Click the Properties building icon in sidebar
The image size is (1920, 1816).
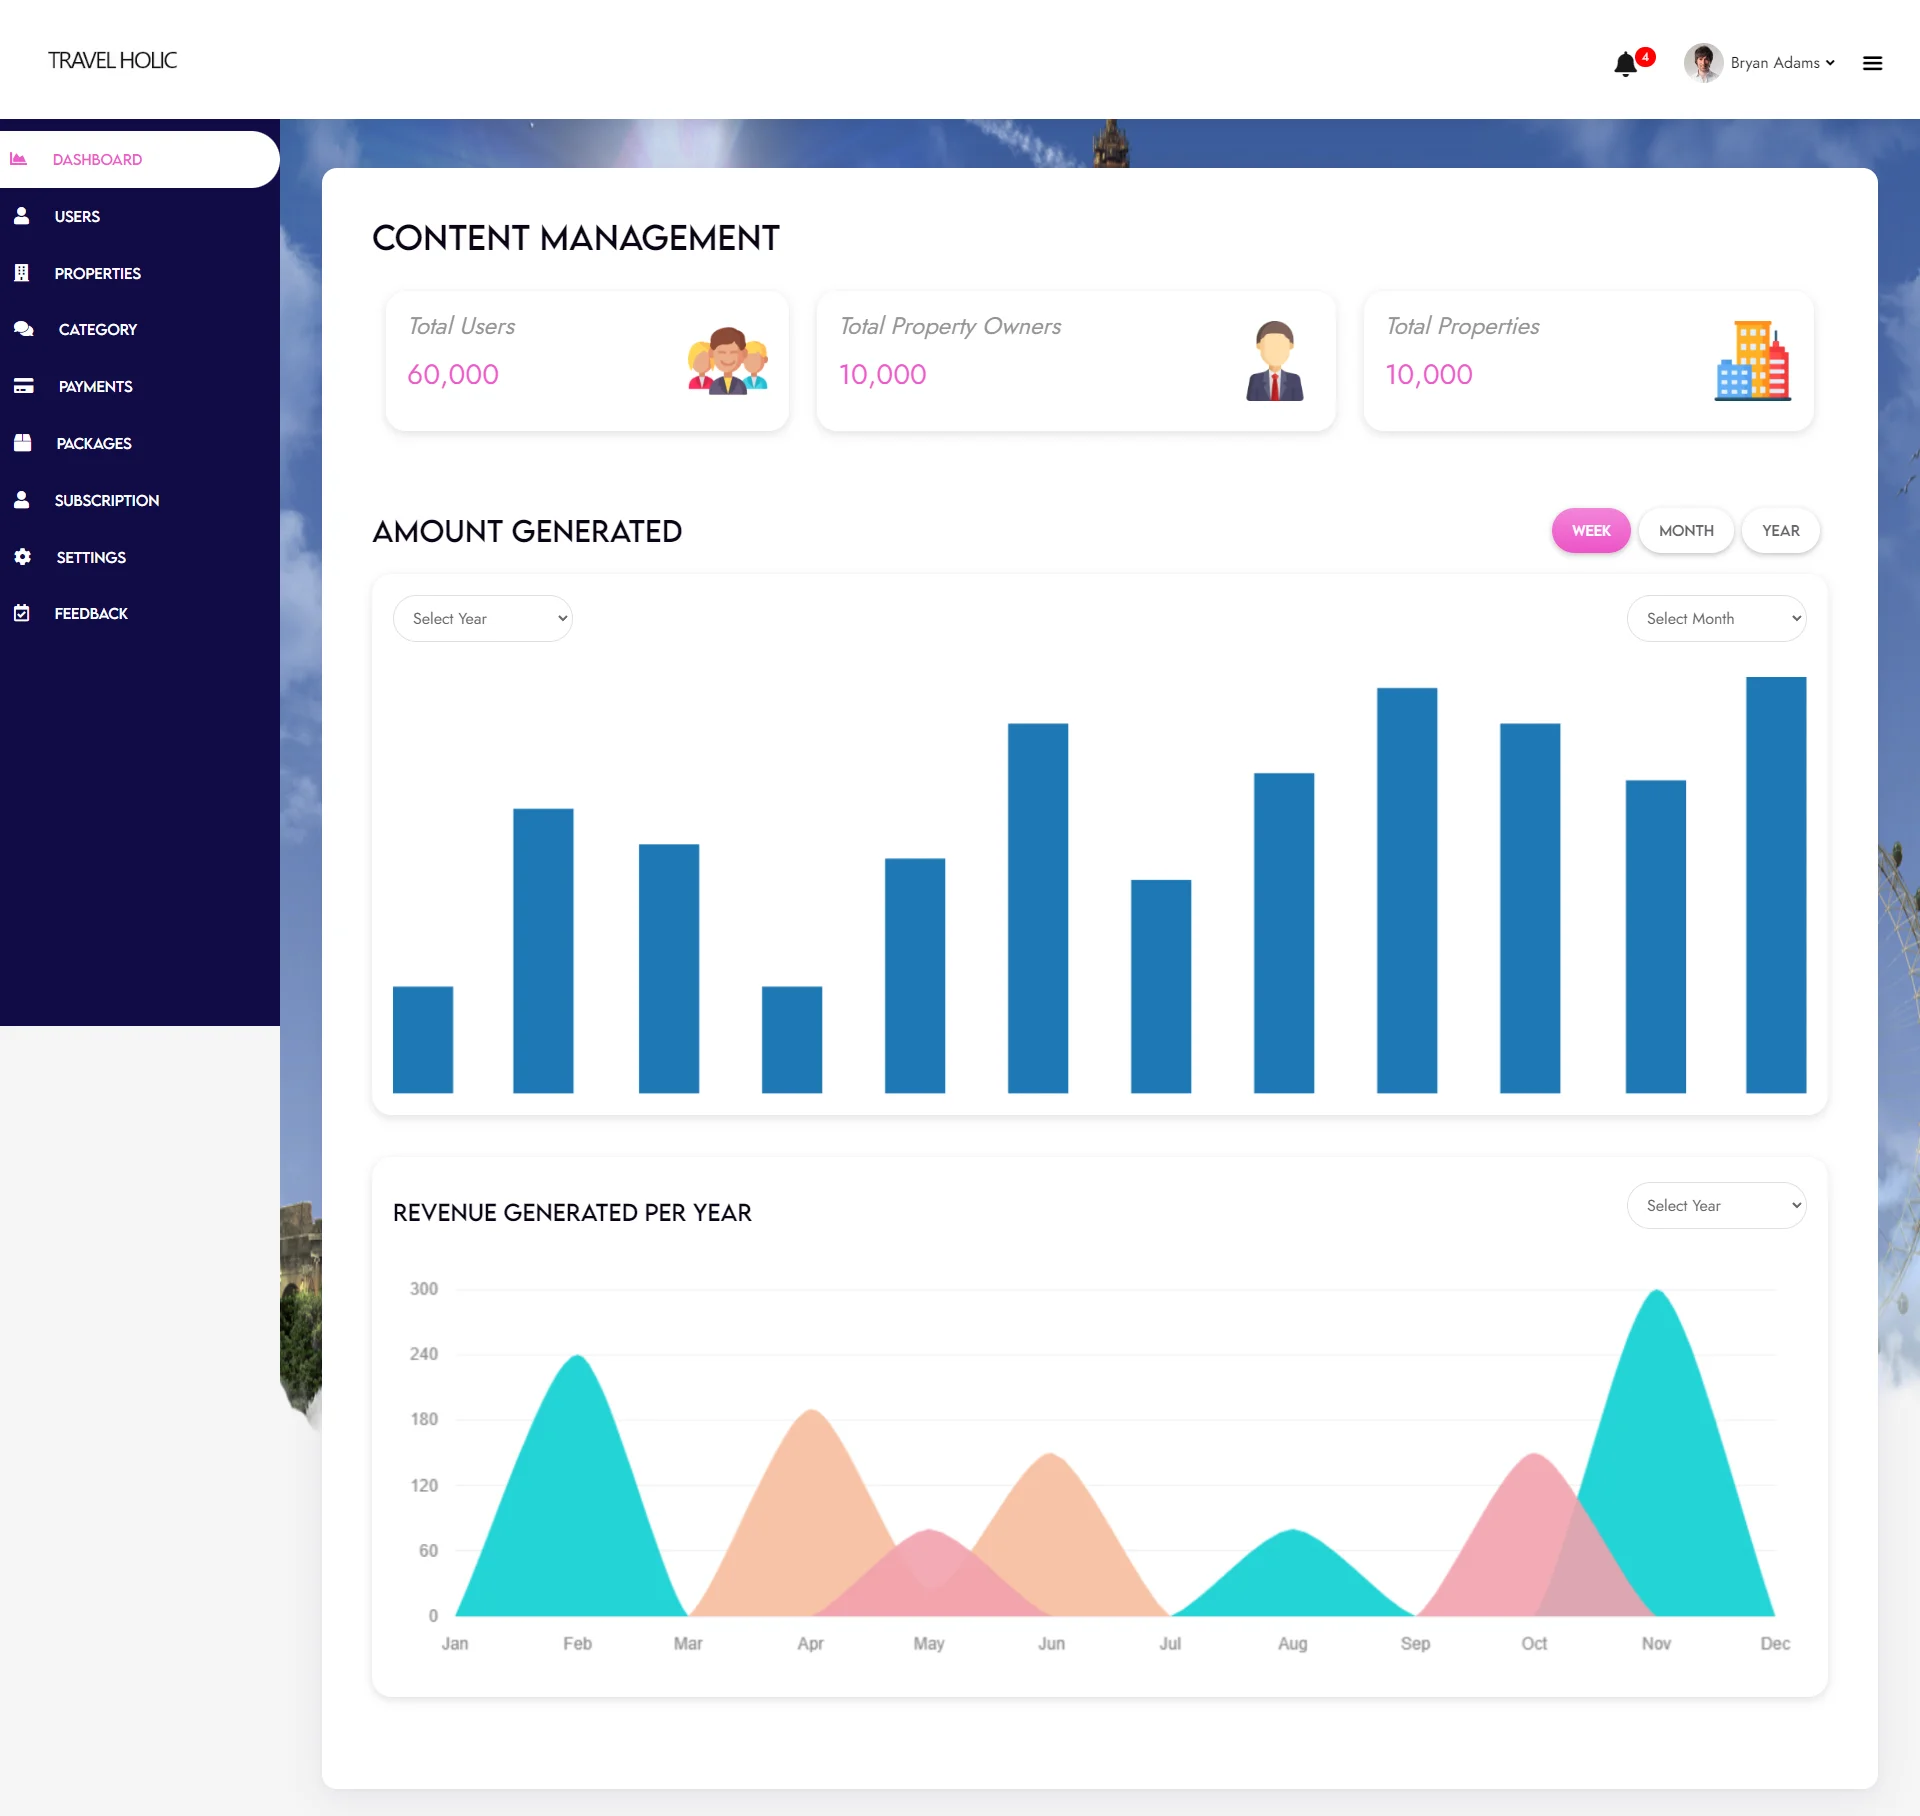(x=22, y=273)
